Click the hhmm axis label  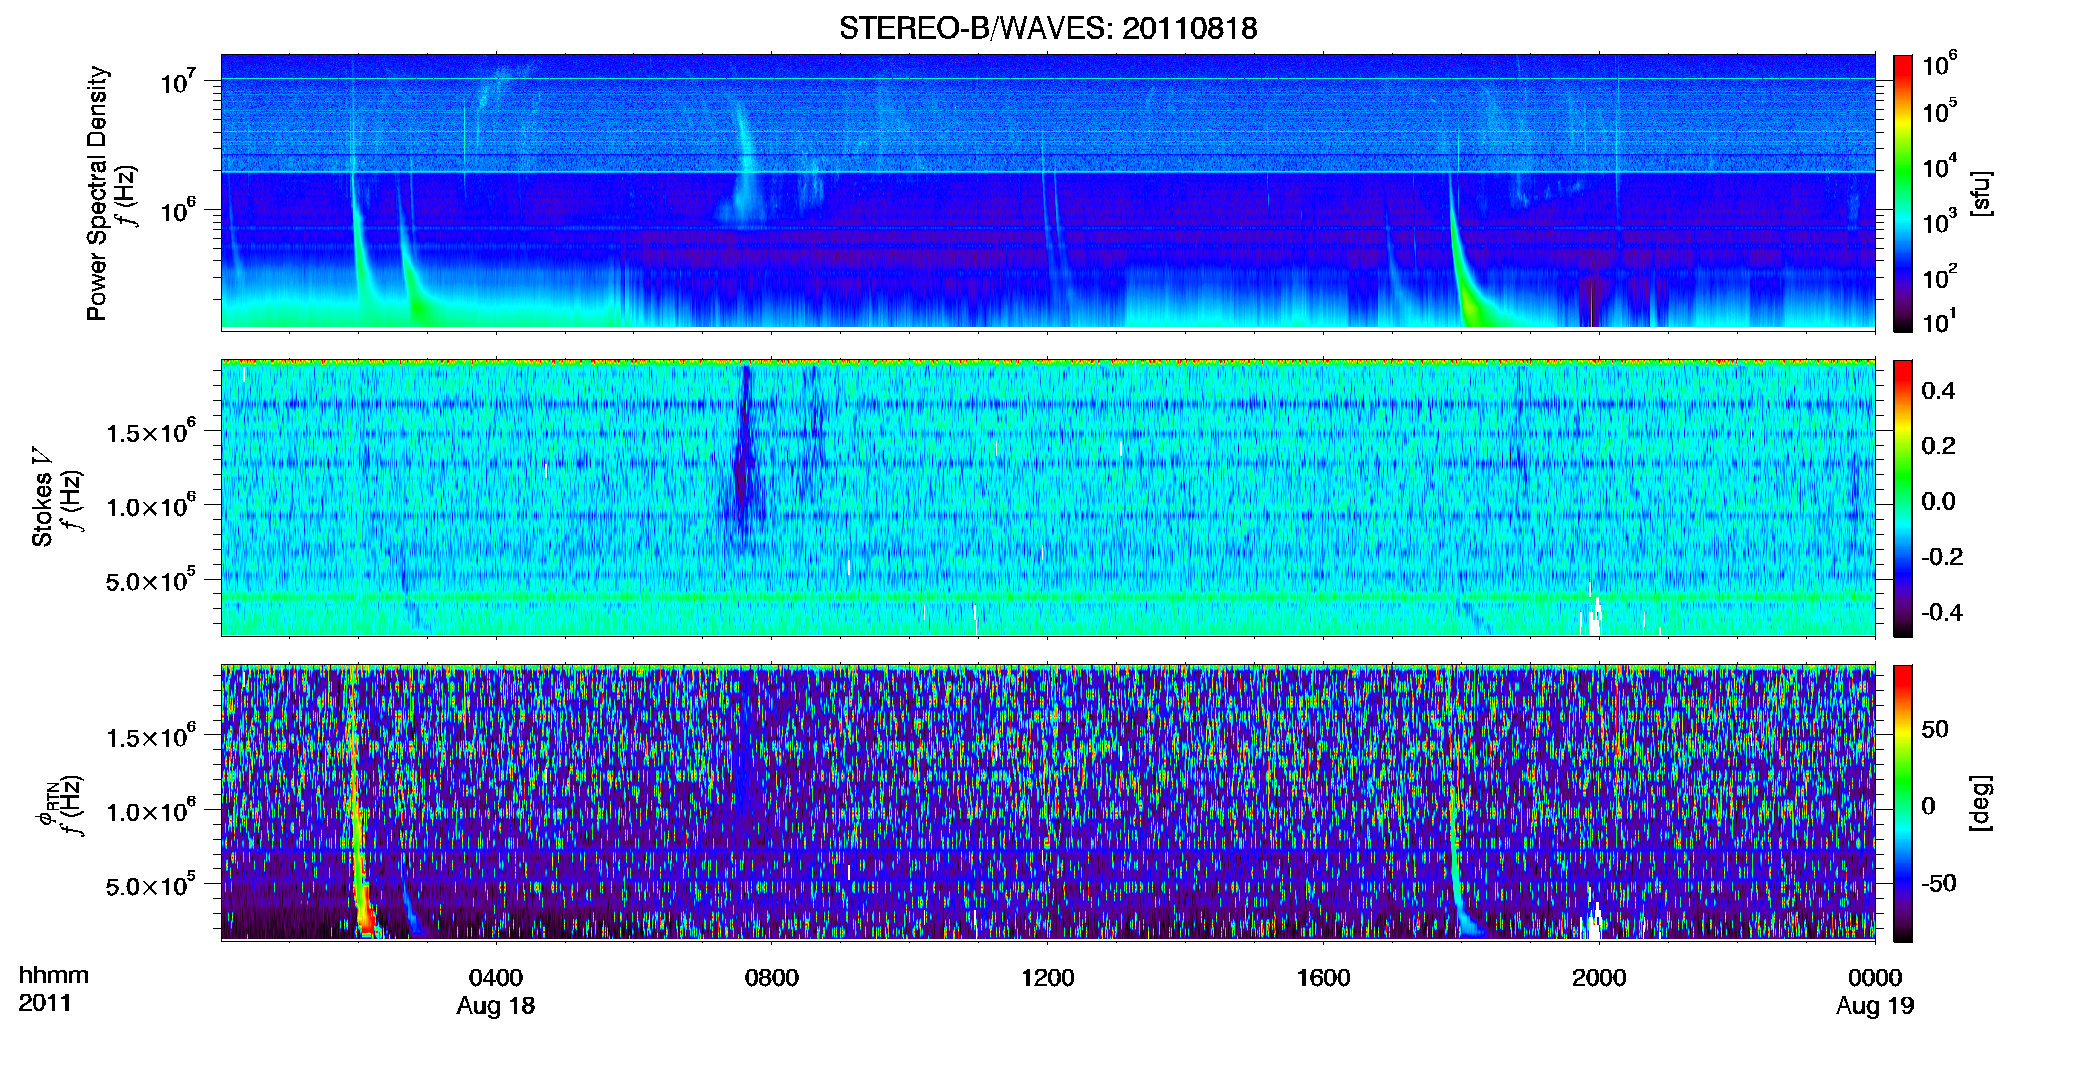[54, 975]
